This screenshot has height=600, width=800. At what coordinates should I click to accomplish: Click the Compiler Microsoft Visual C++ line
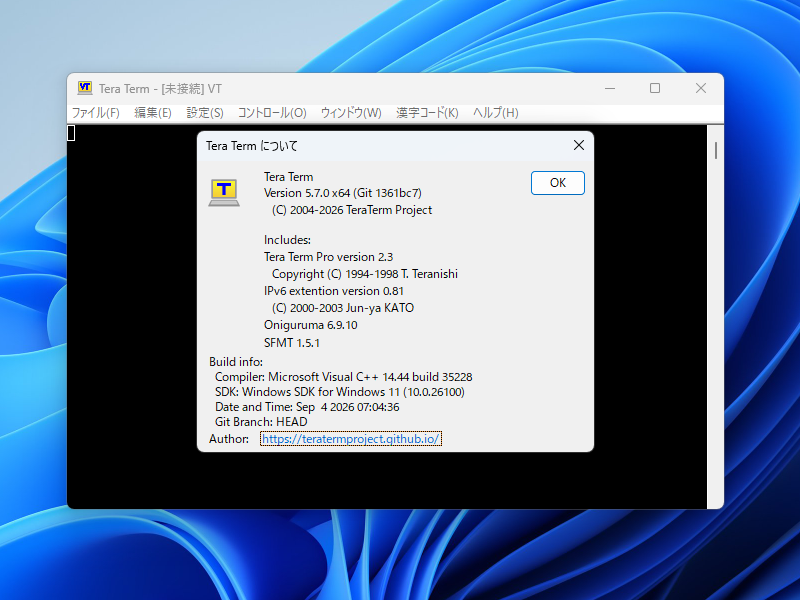(343, 377)
